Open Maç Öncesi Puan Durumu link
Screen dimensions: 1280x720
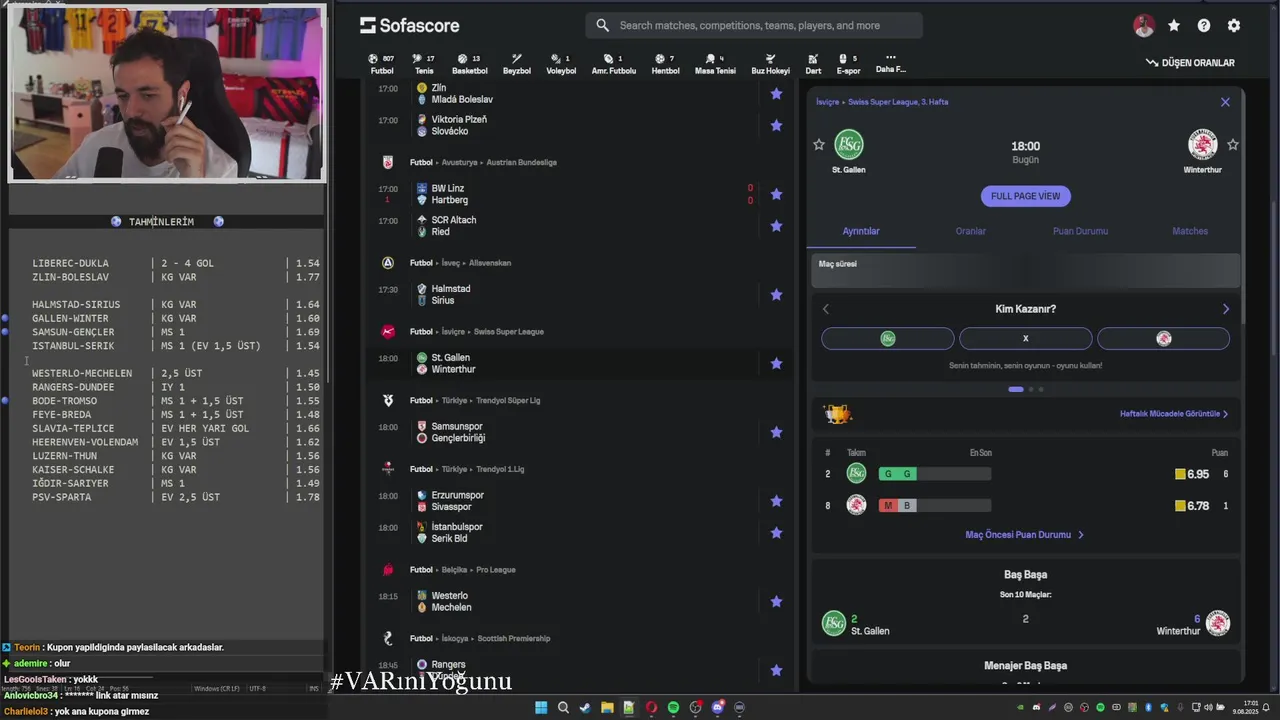(1024, 535)
